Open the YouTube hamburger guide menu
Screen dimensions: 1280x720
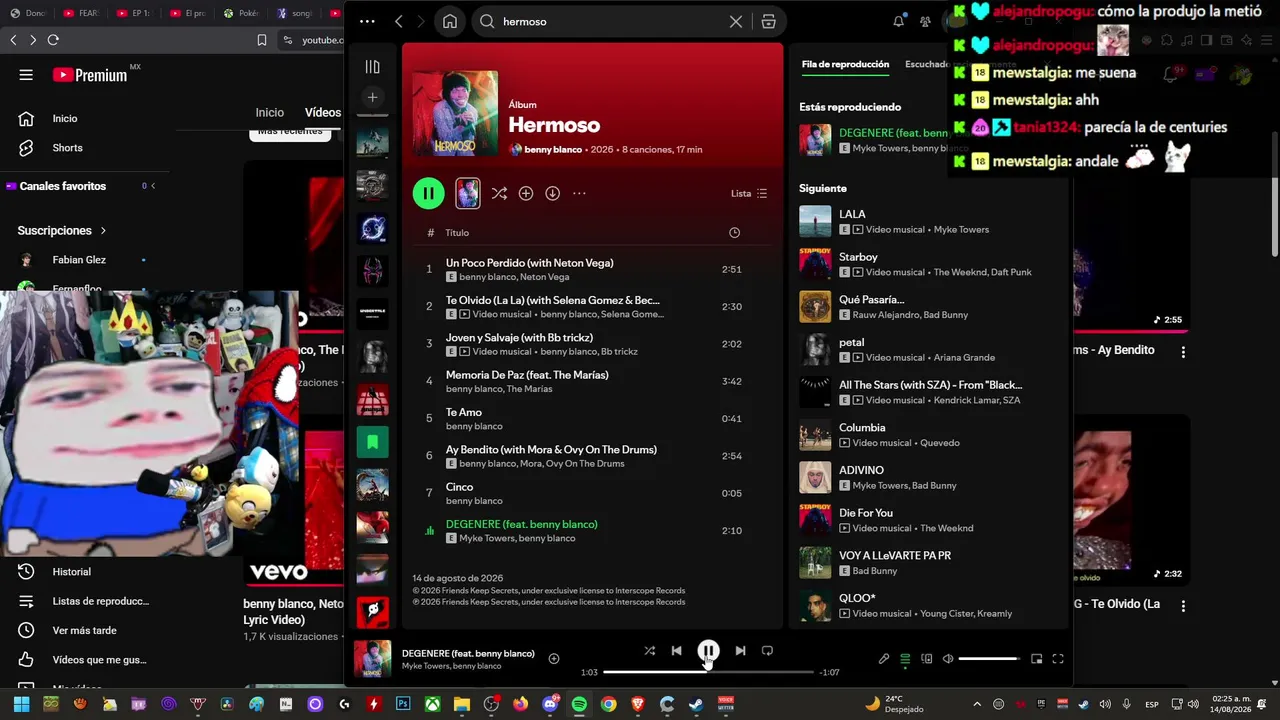26,75
